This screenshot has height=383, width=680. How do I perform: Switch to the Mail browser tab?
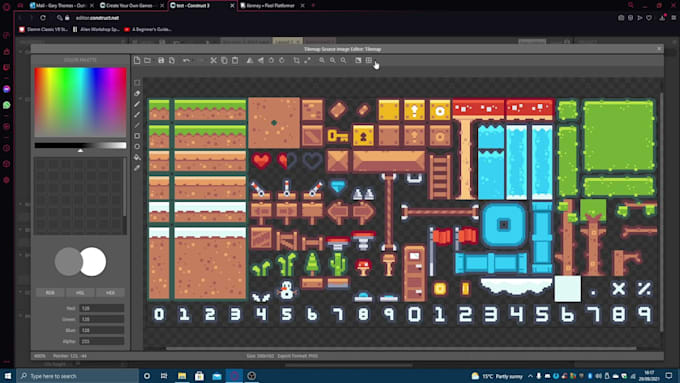point(61,6)
